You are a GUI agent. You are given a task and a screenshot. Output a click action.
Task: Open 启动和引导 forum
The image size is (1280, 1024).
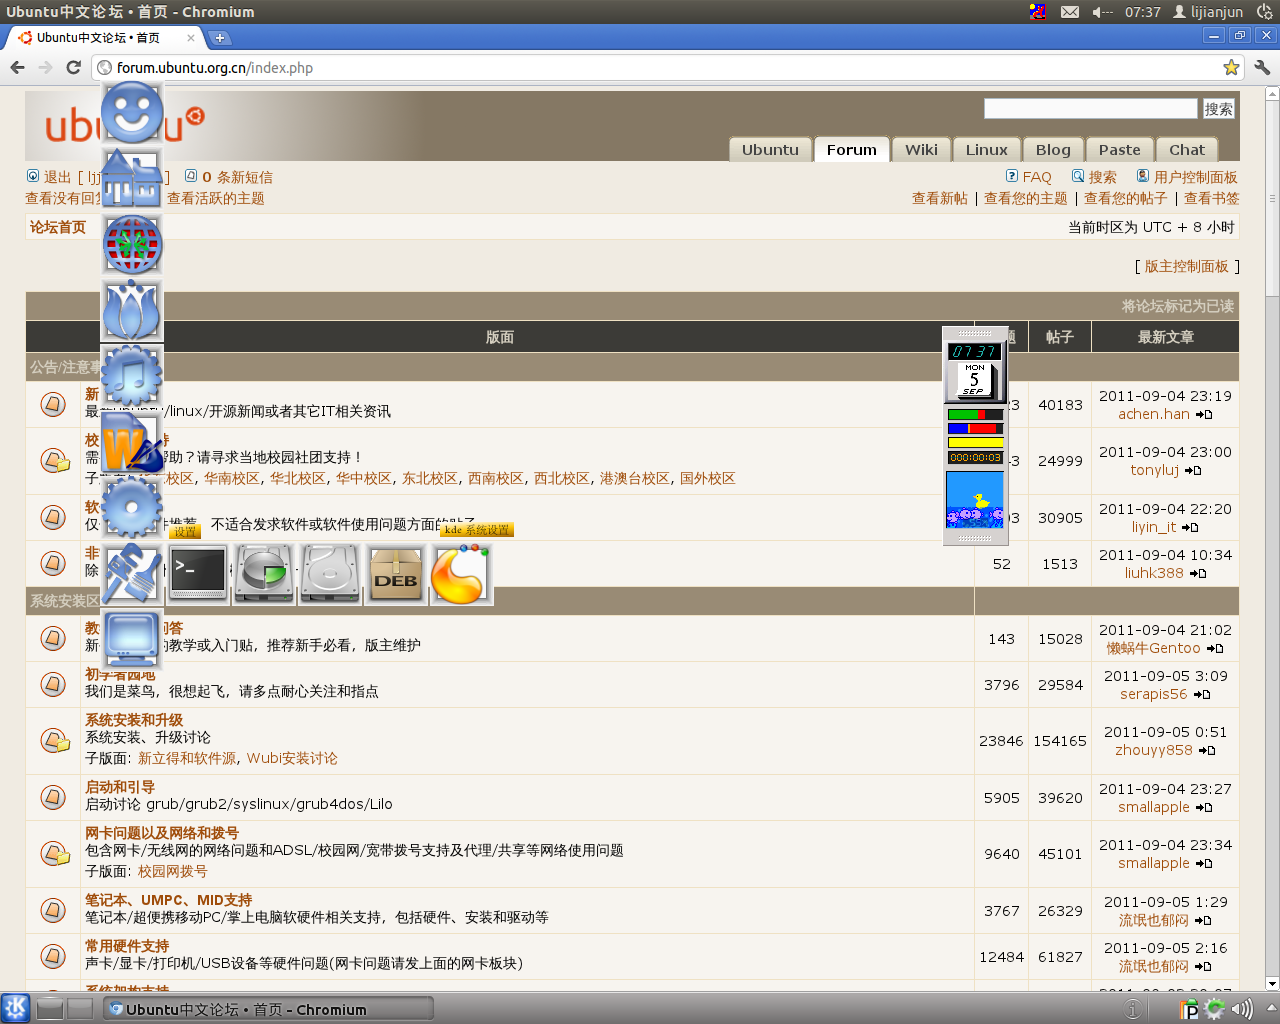tap(120, 787)
